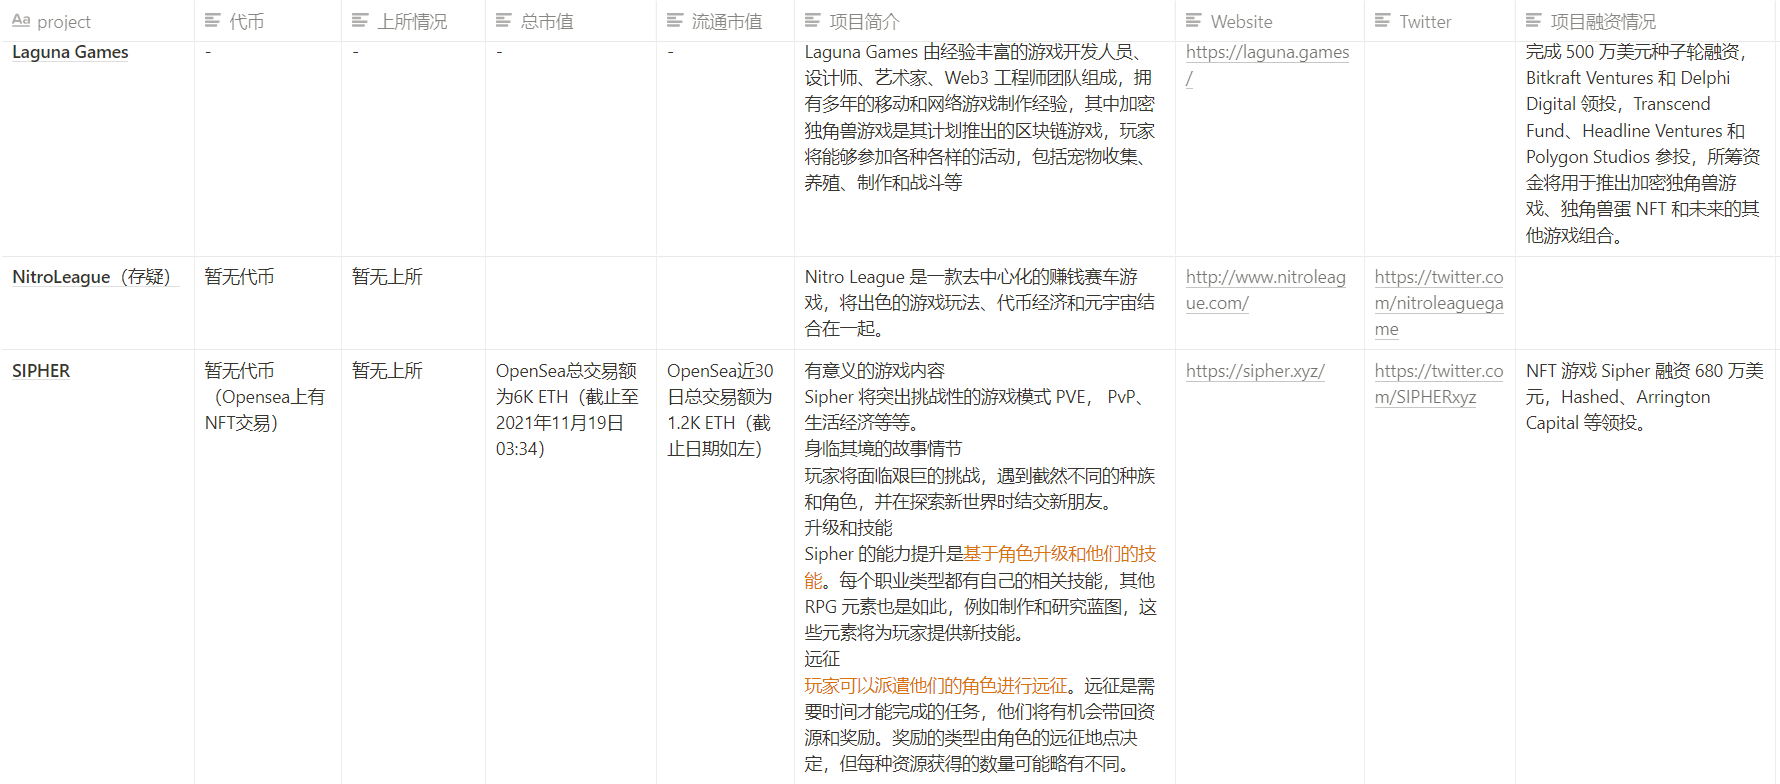Select Laguna Games' dash 代币 cell
The width and height of the screenshot is (1780, 784).
[268, 149]
